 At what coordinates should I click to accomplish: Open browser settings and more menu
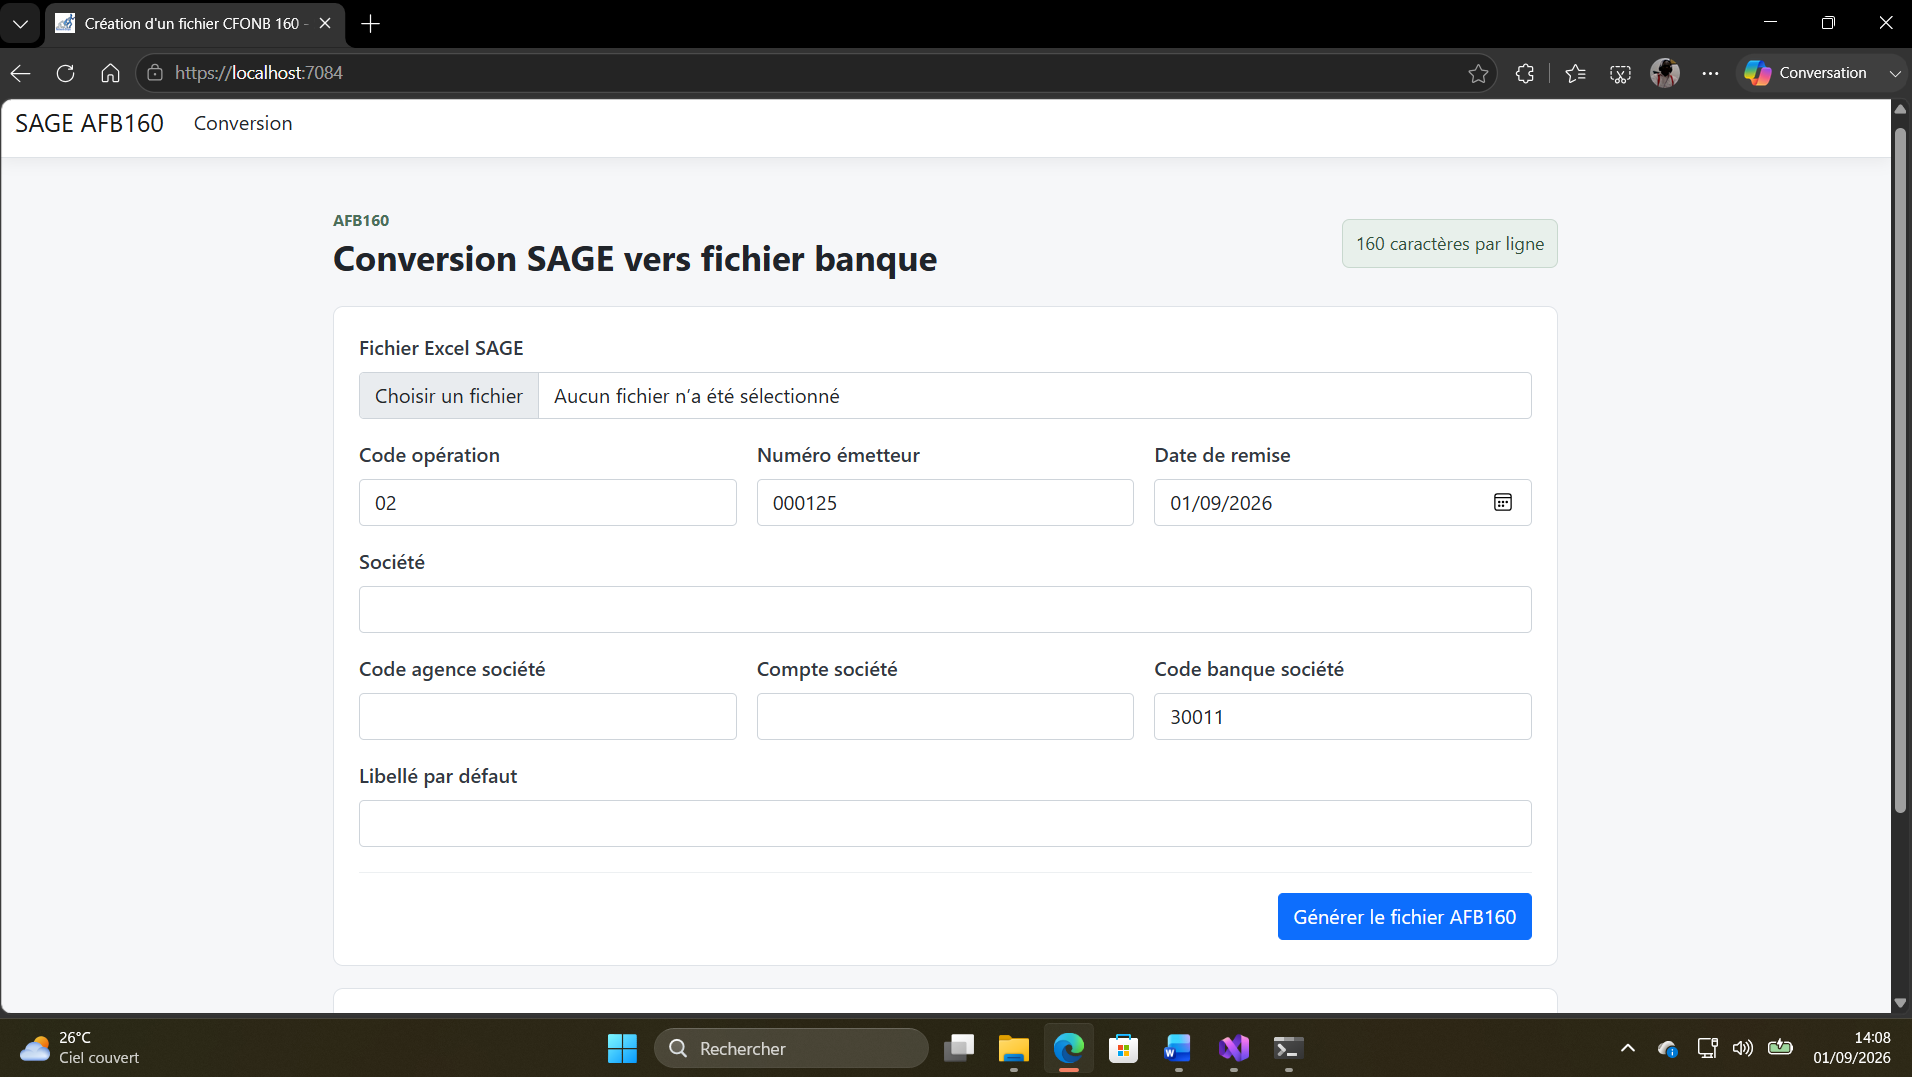(x=1710, y=73)
